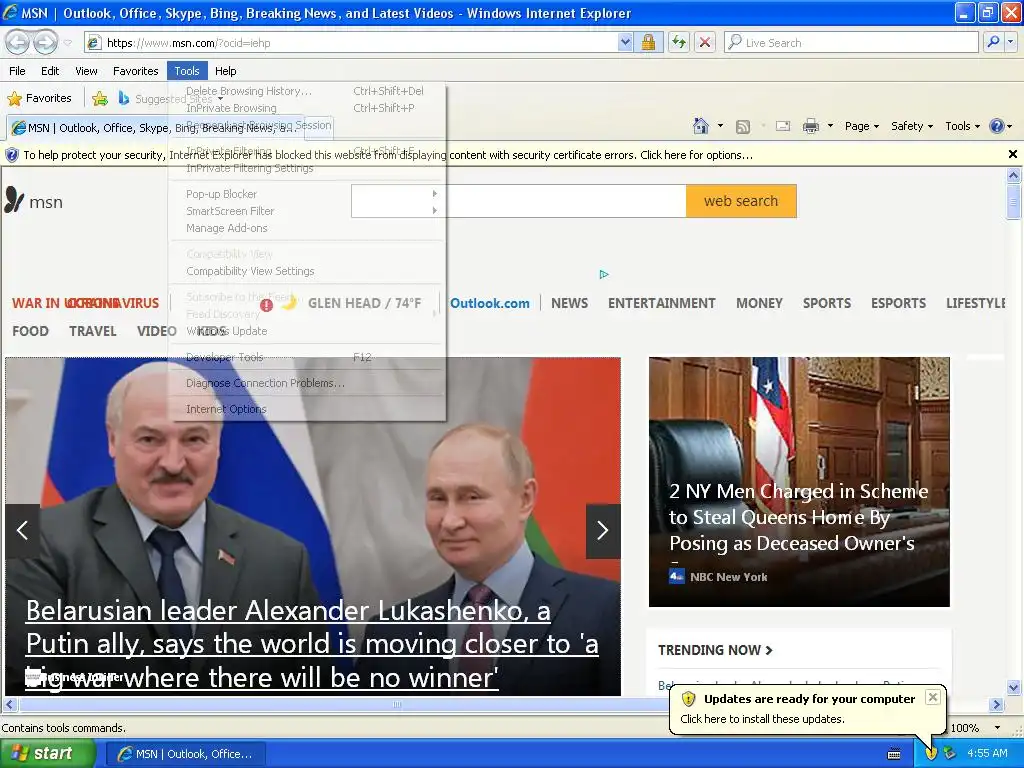Close the highlighted Tools menu
This screenshot has width=1024, height=768.
pos(187,71)
